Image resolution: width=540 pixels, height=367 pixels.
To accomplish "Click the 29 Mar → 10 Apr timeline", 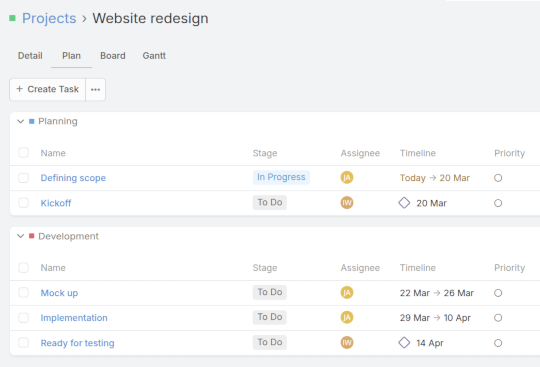I will click(435, 318).
